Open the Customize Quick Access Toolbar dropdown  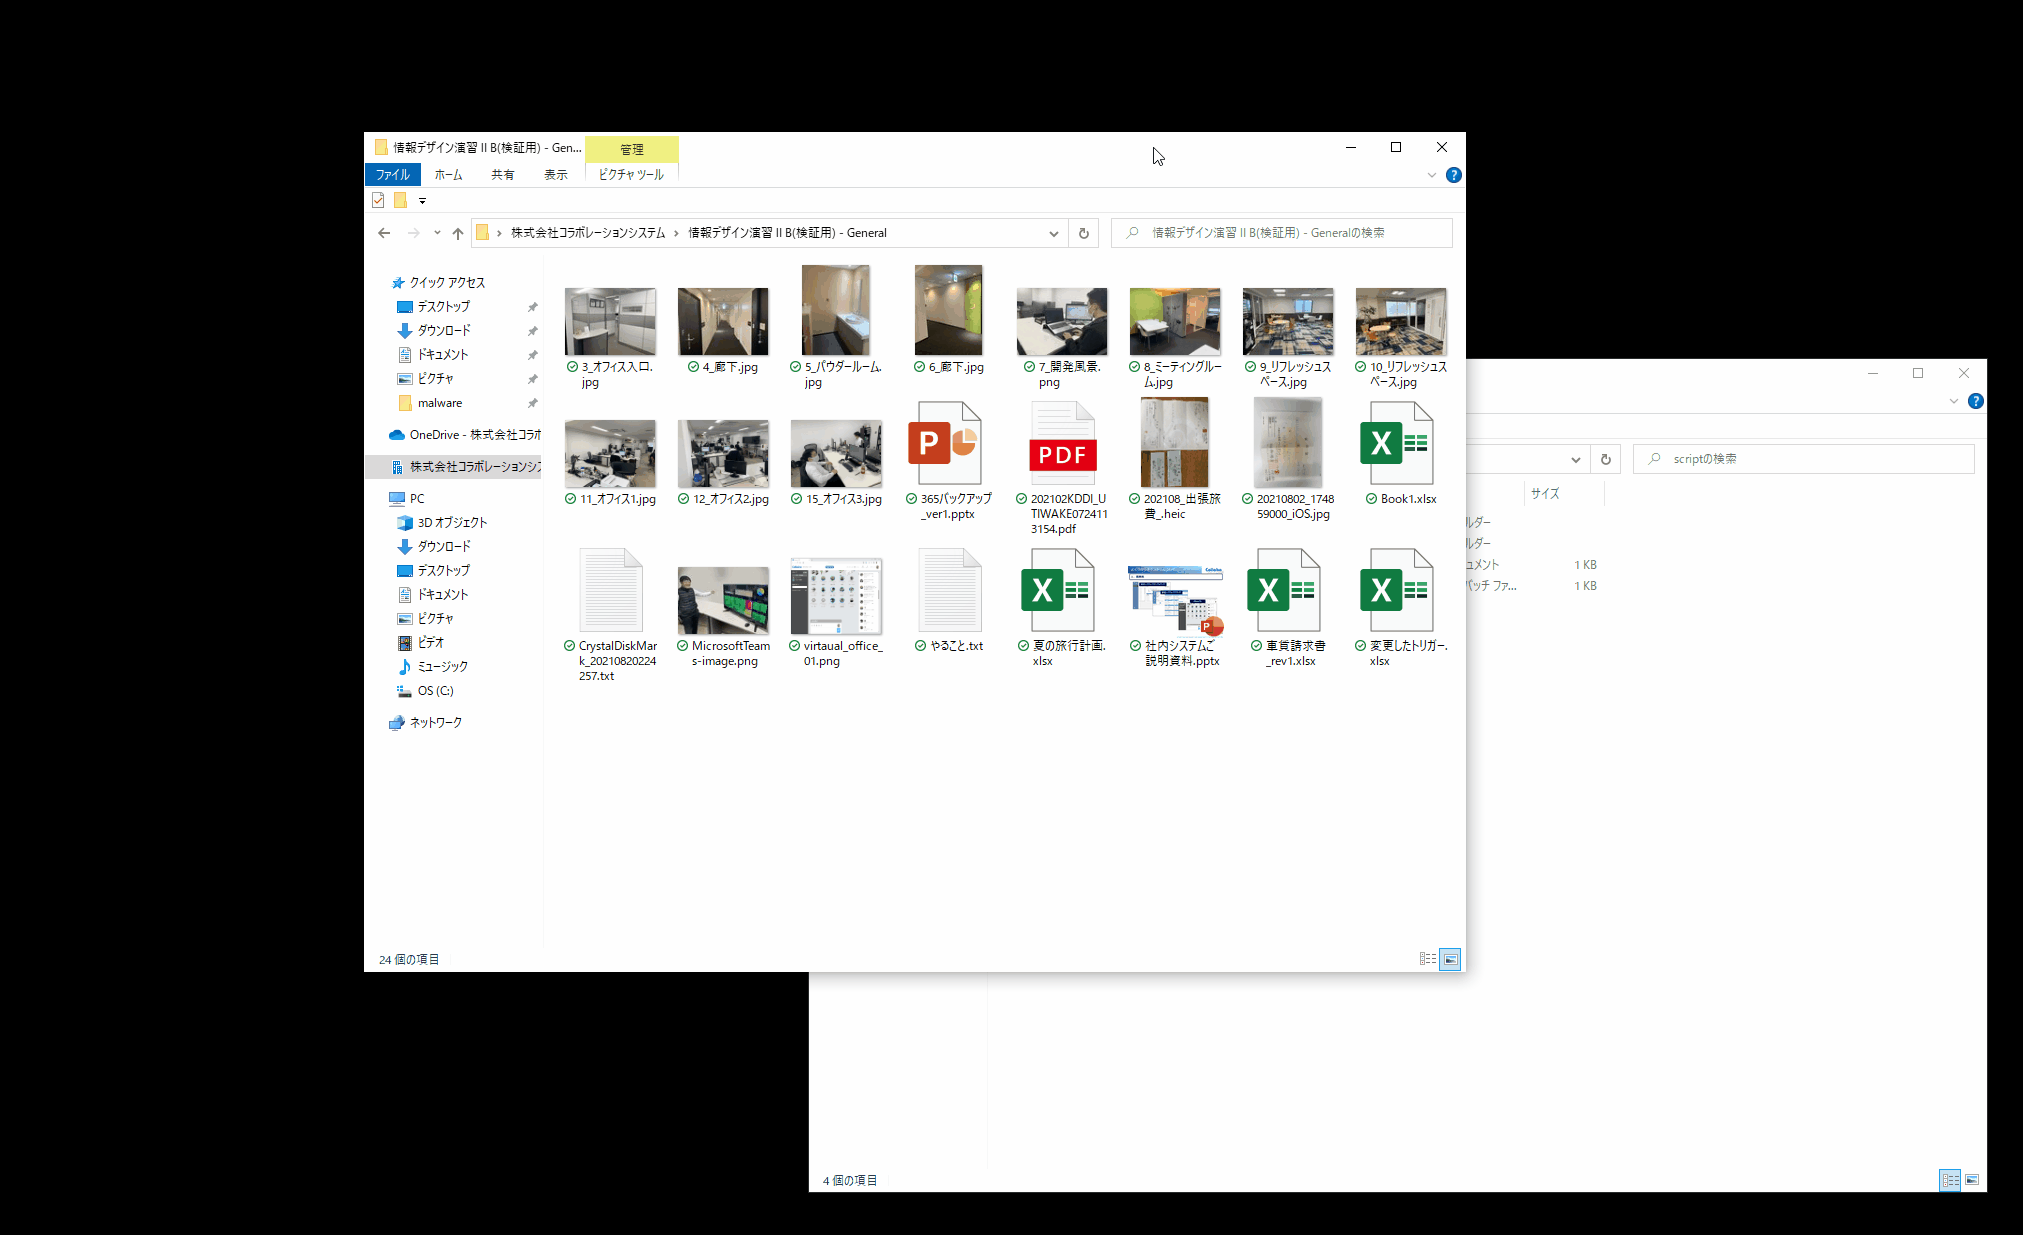click(x=422, y=201)
